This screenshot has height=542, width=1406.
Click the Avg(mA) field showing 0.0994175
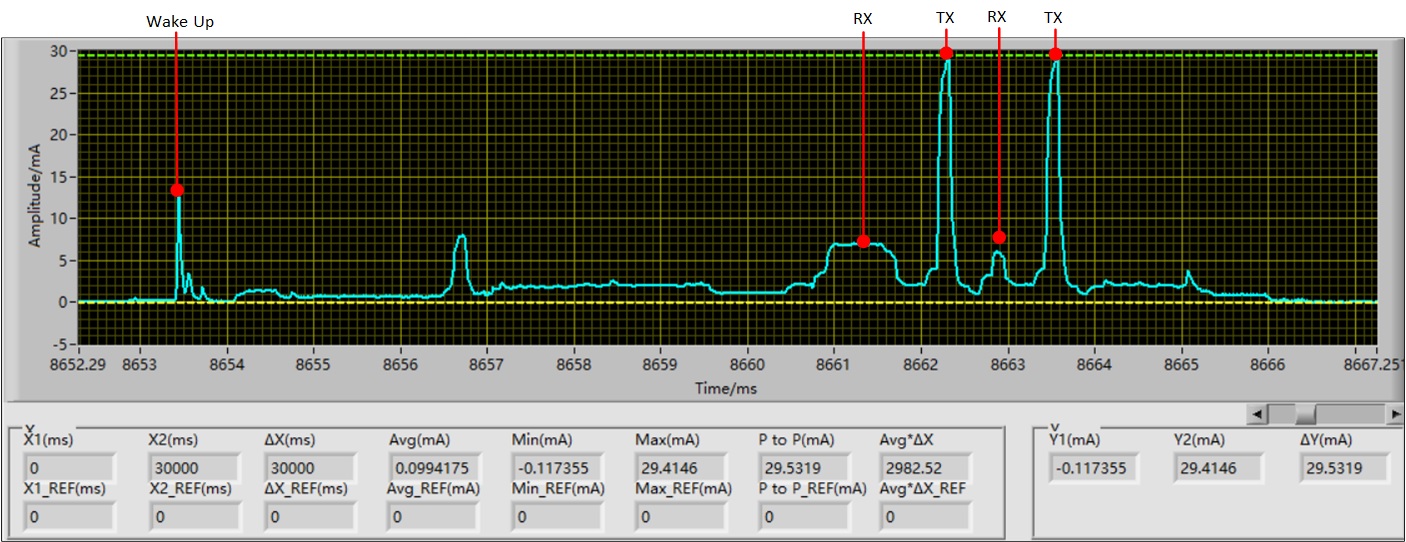435,468
